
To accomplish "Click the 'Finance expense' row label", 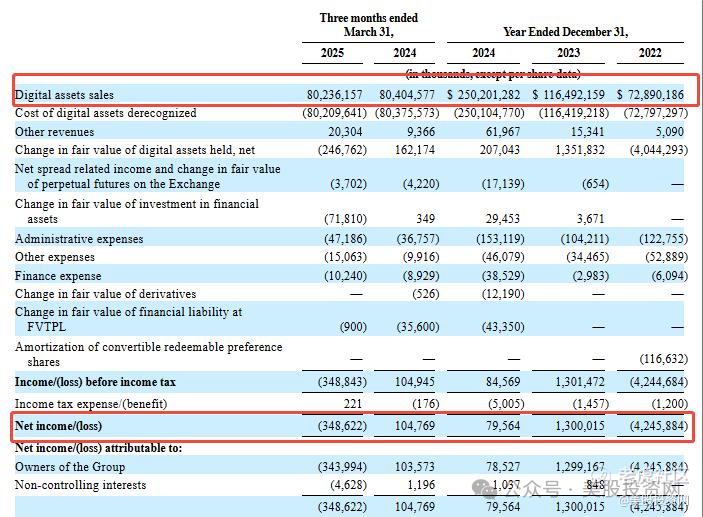I will click(x=58, y=276).
